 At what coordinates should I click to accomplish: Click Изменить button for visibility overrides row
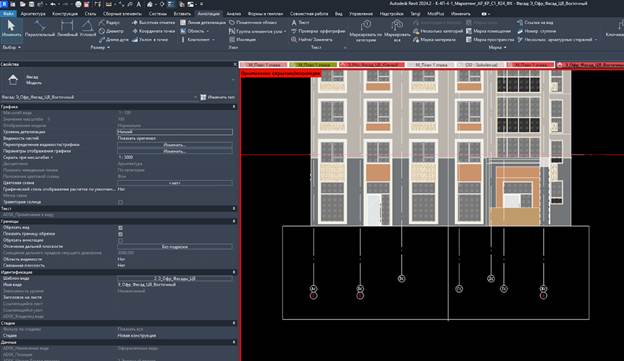pos(175,145)
